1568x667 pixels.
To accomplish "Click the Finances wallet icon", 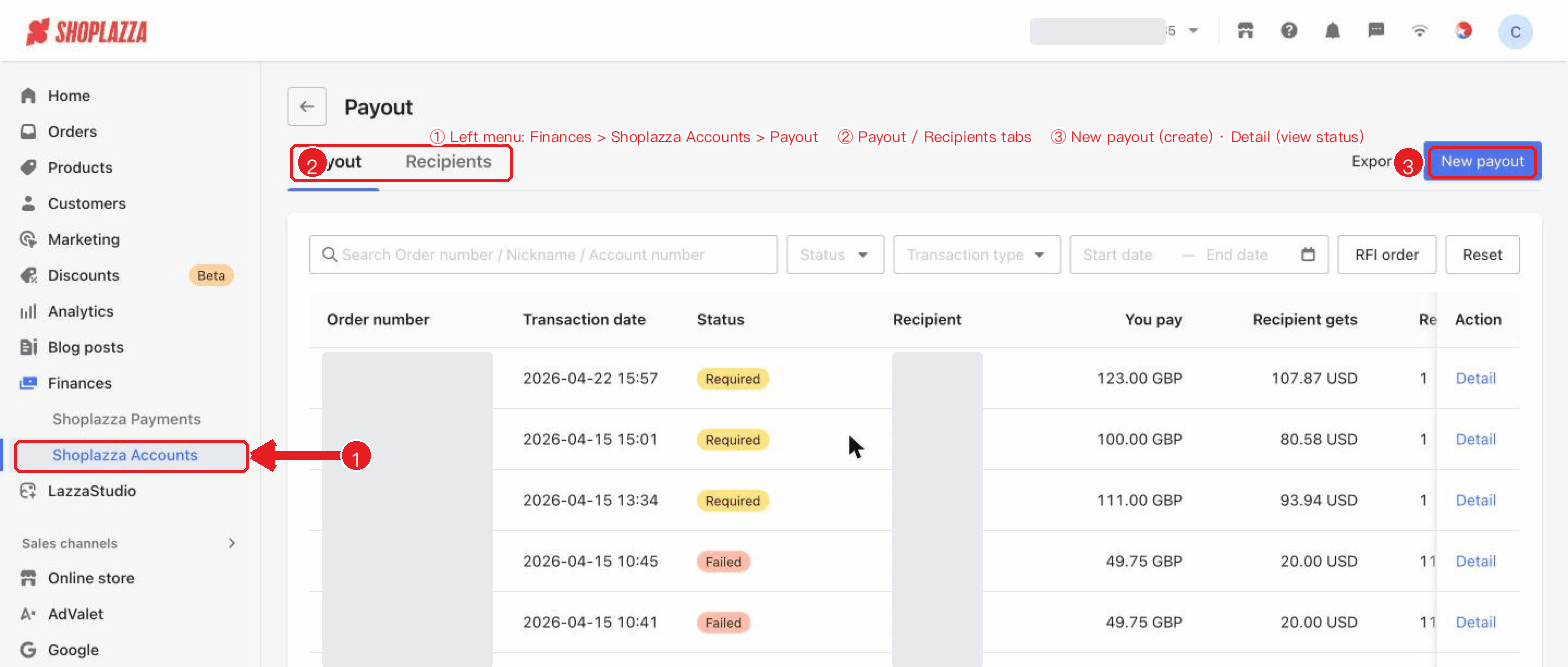I will [x=28, y=383].
